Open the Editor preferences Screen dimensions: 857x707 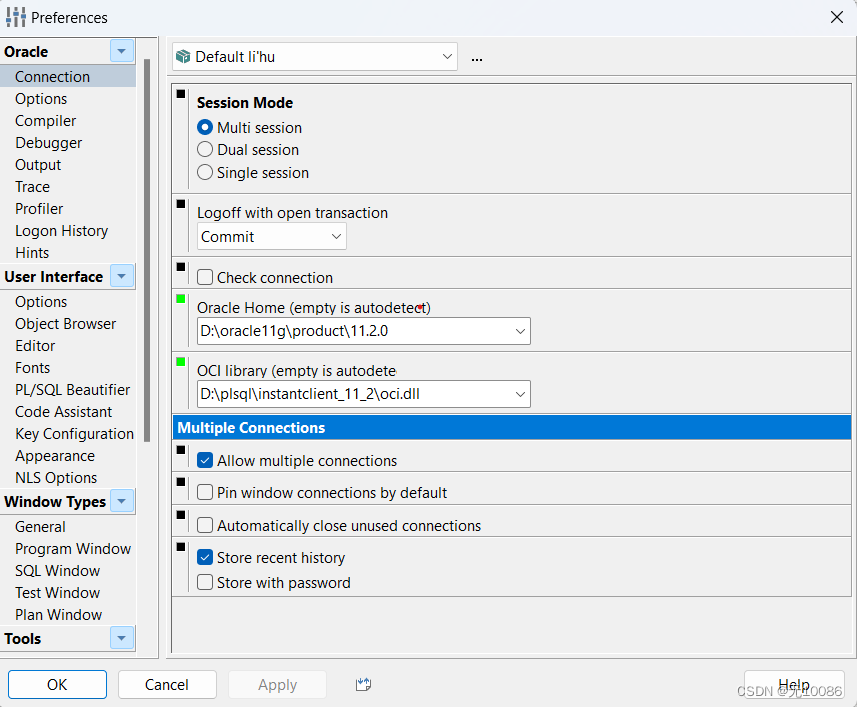pos(35,346)
